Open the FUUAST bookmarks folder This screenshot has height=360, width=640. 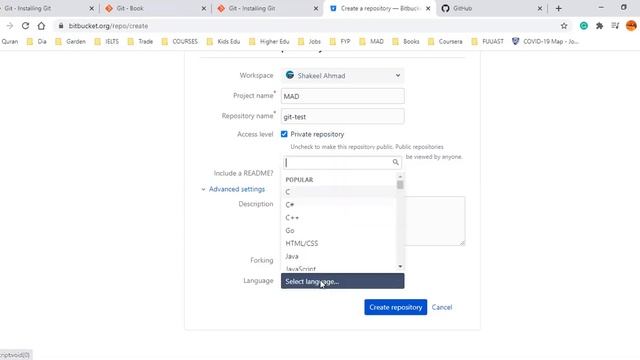[x=487, y=41]
